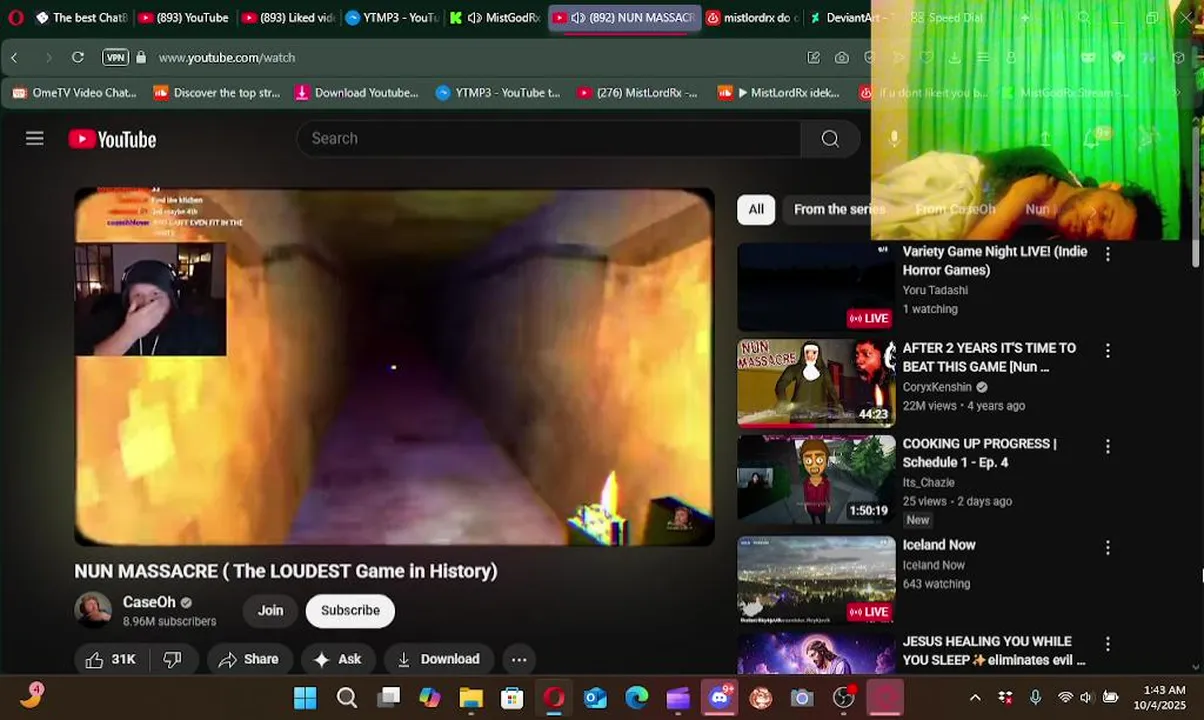Open Task View on the taskbar
Screen dimensions: 1204x720
pyautogui.click(x=389, y=697)
